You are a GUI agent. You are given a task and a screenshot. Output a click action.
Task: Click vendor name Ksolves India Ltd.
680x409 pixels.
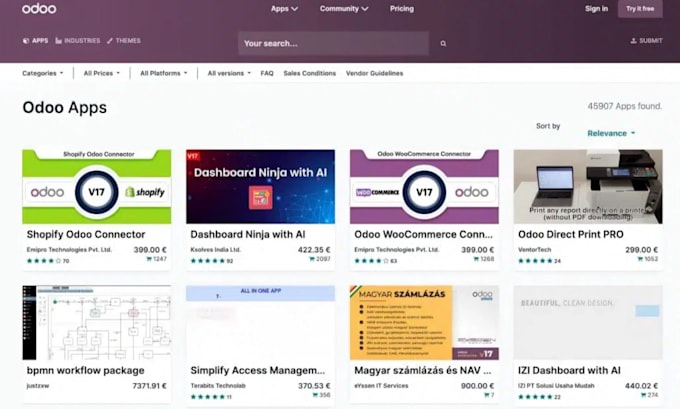click(x=216, y=250)
